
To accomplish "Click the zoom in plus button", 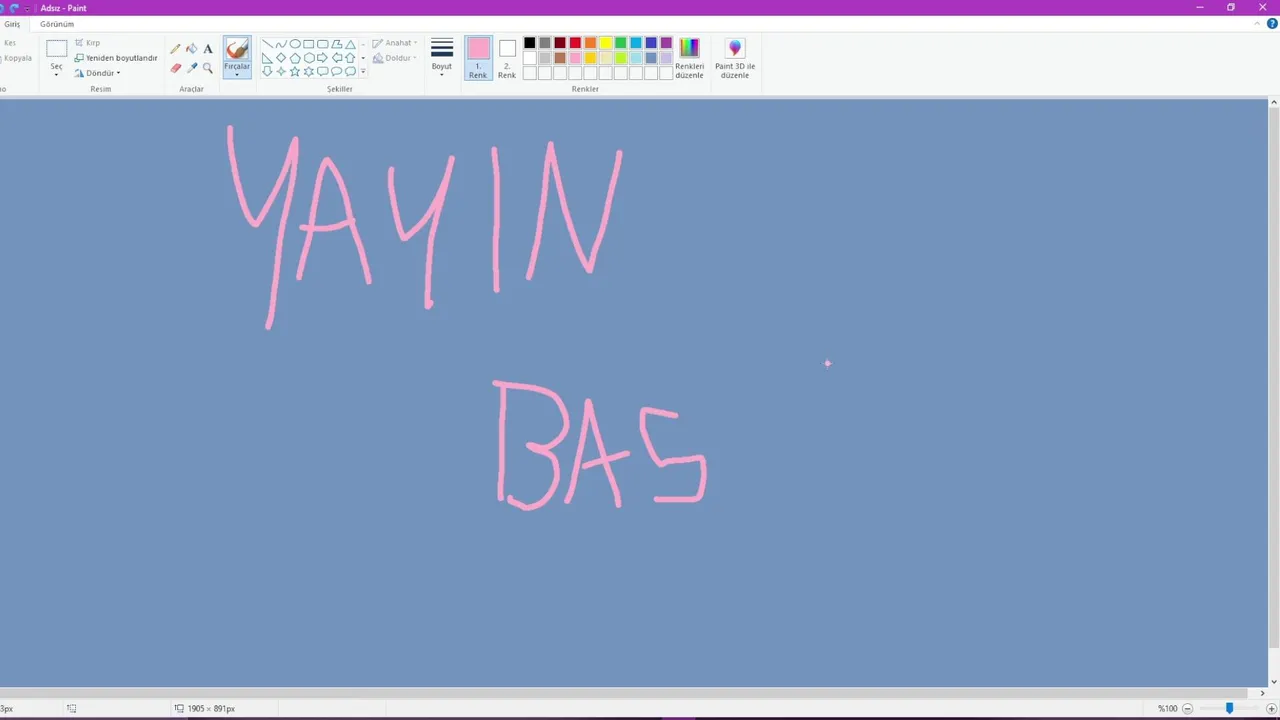I will click(1271, 708).
